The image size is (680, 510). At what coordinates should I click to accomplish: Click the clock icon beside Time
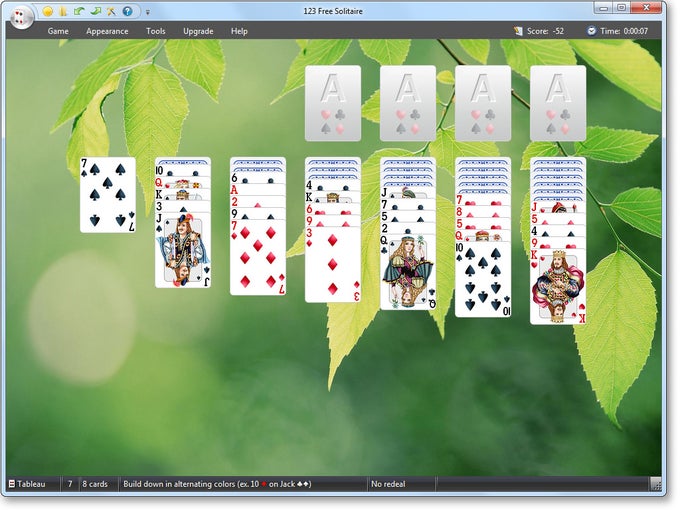592,31
